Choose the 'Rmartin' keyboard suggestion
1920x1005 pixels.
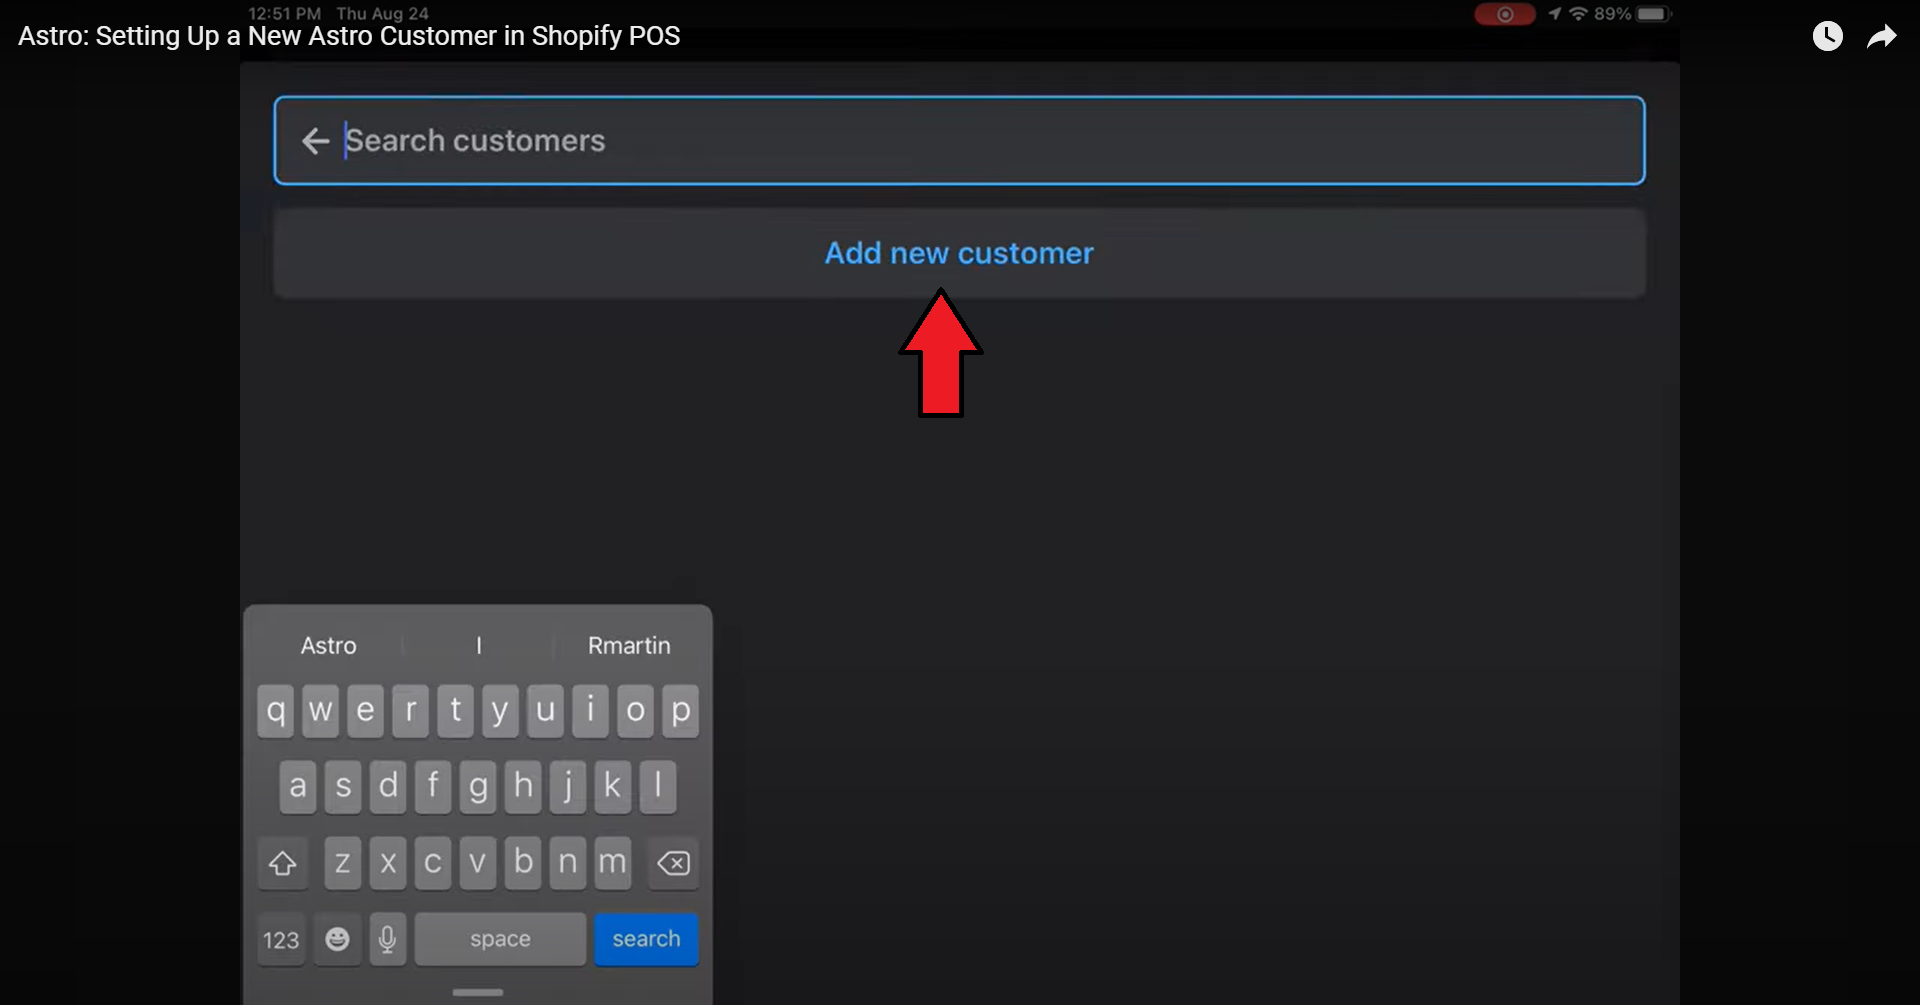click(x=629, y=646)
